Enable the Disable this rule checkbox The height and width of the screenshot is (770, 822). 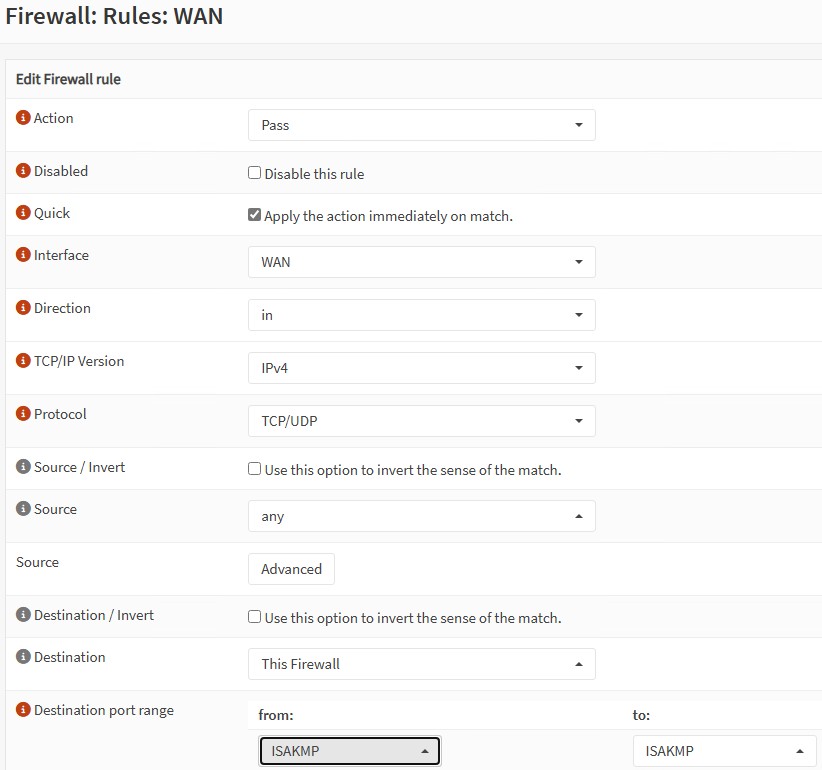coord(255,173)
